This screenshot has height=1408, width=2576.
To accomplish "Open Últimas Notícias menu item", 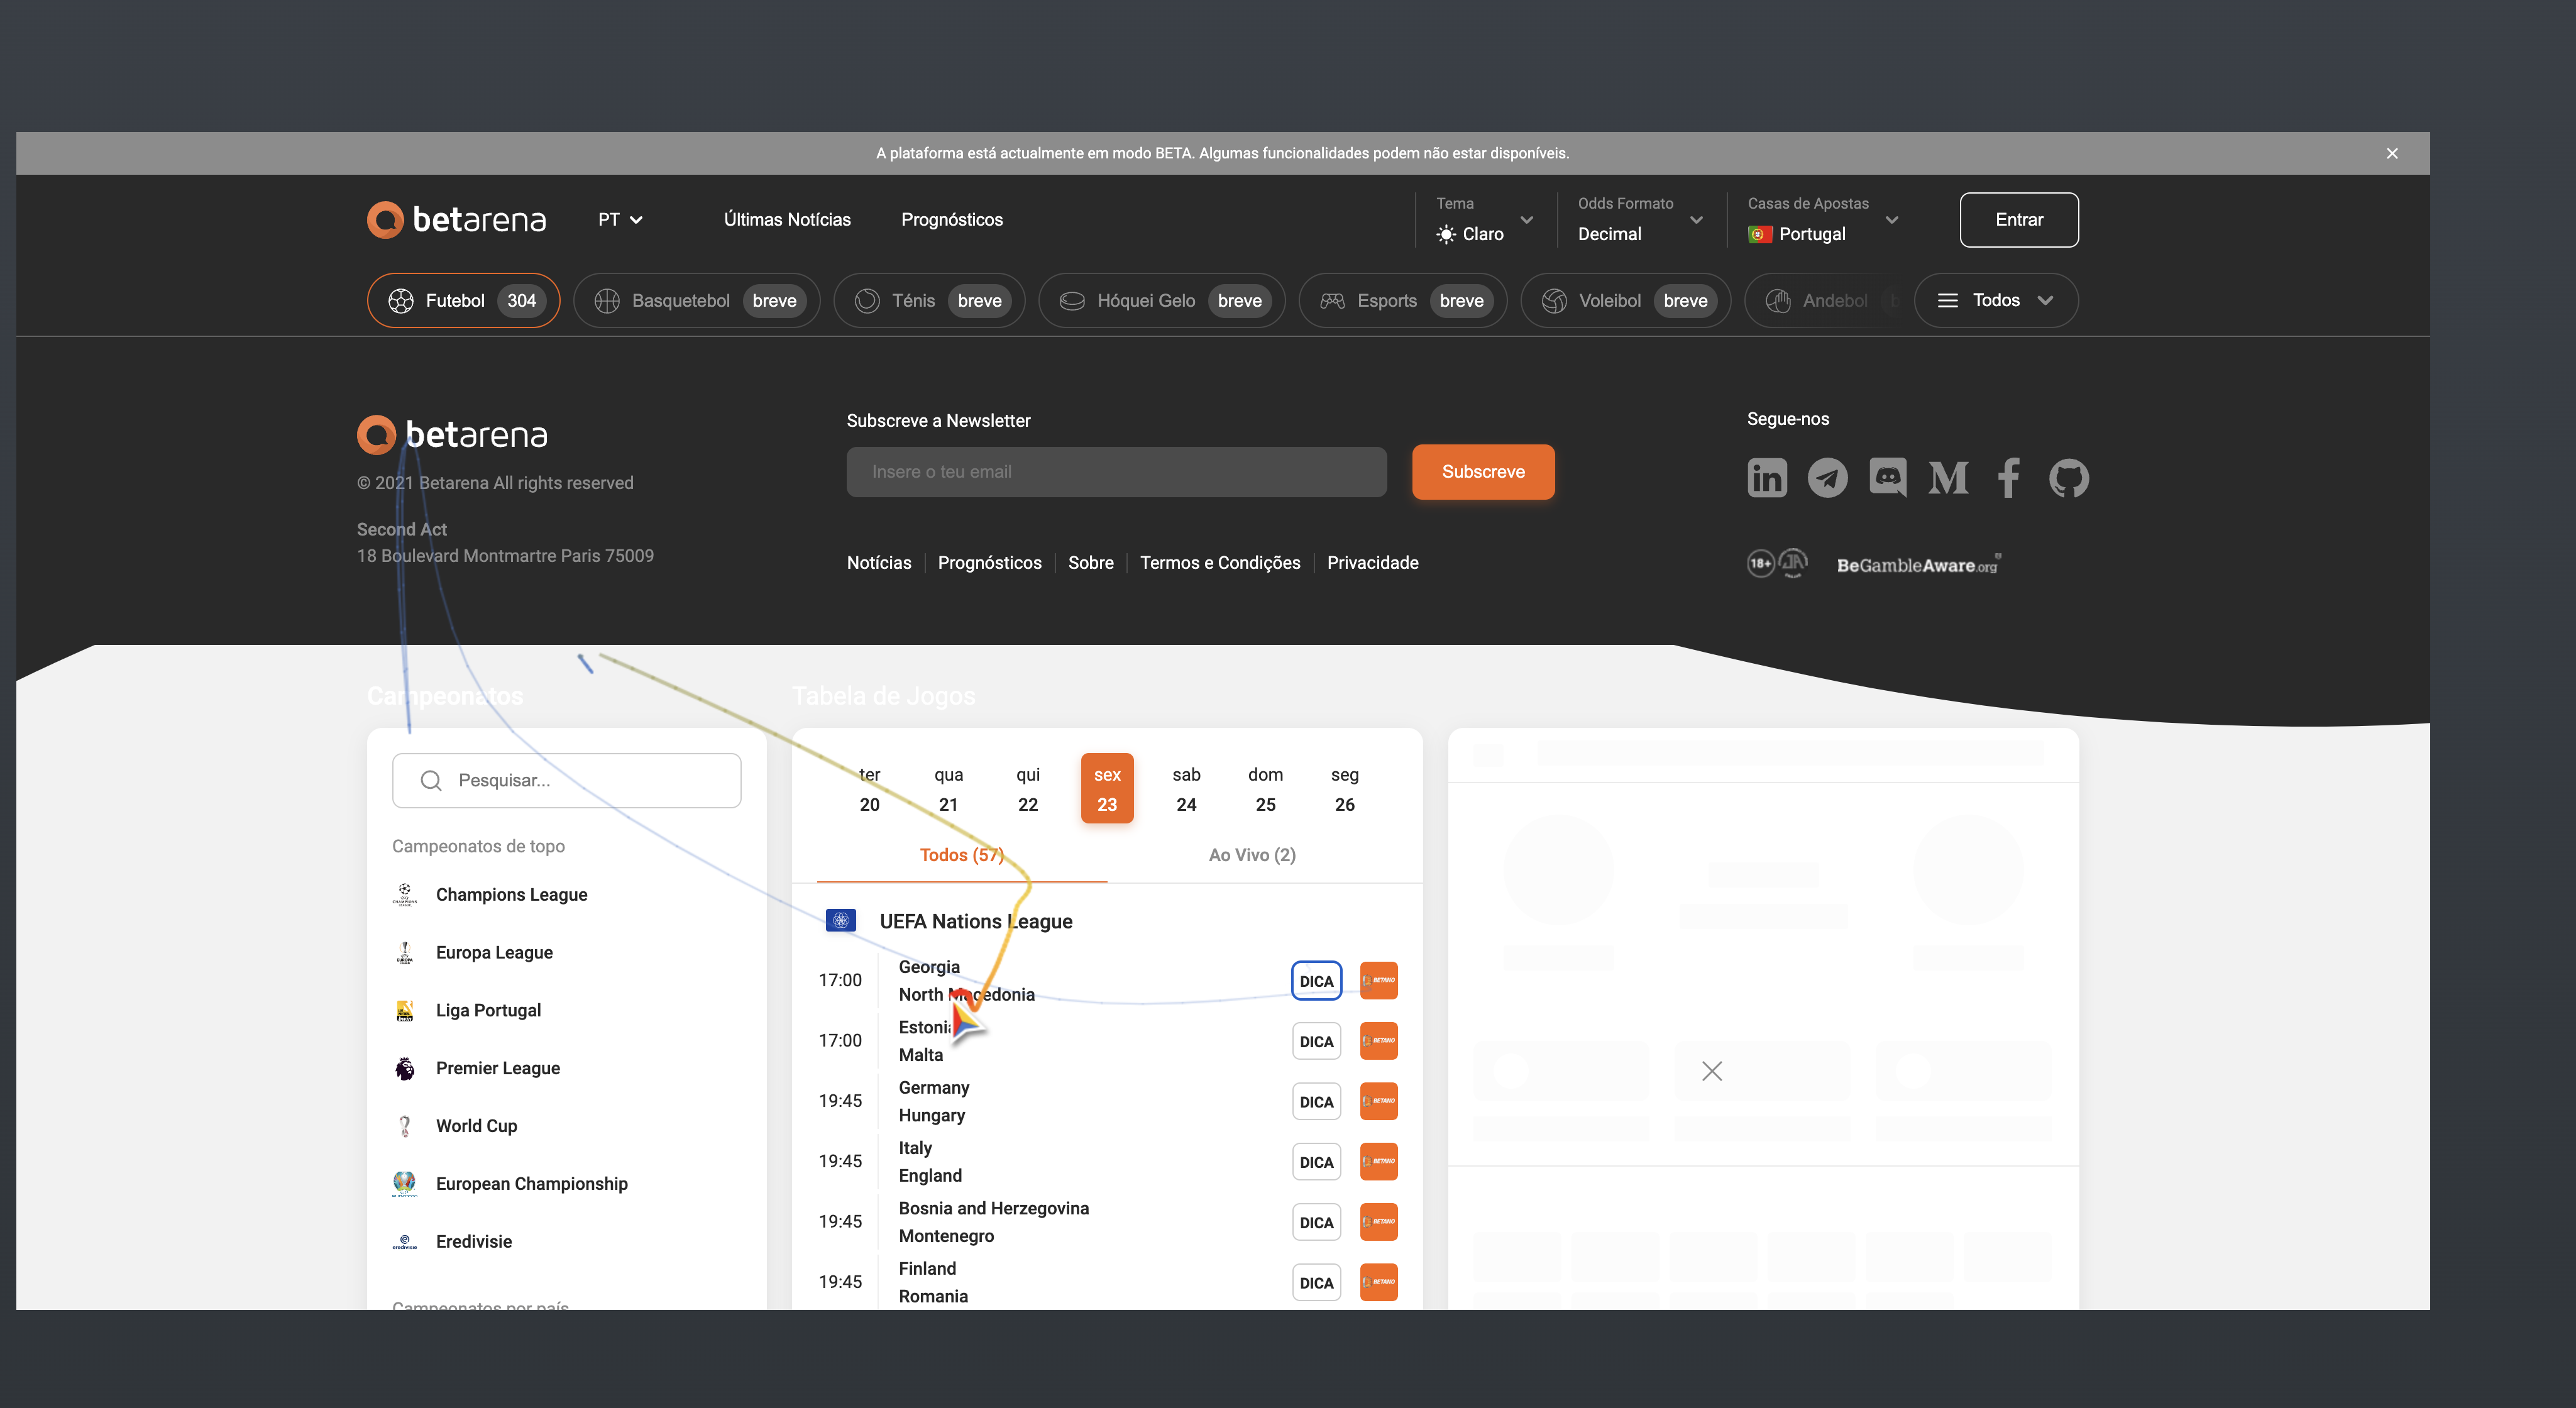I will (x=787, y=219).
